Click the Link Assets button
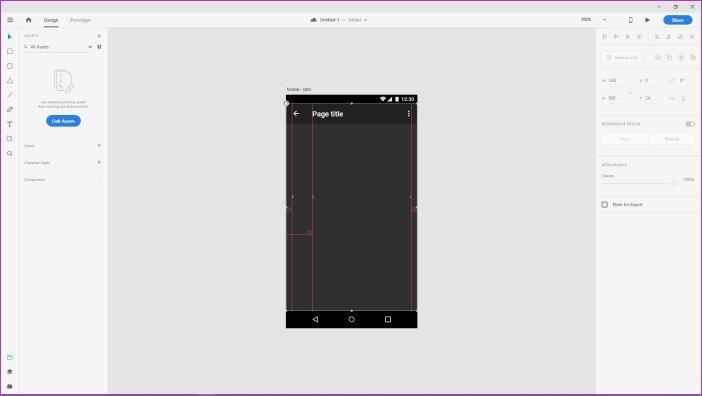The image size is (702, 396). (x=63, y=121)
